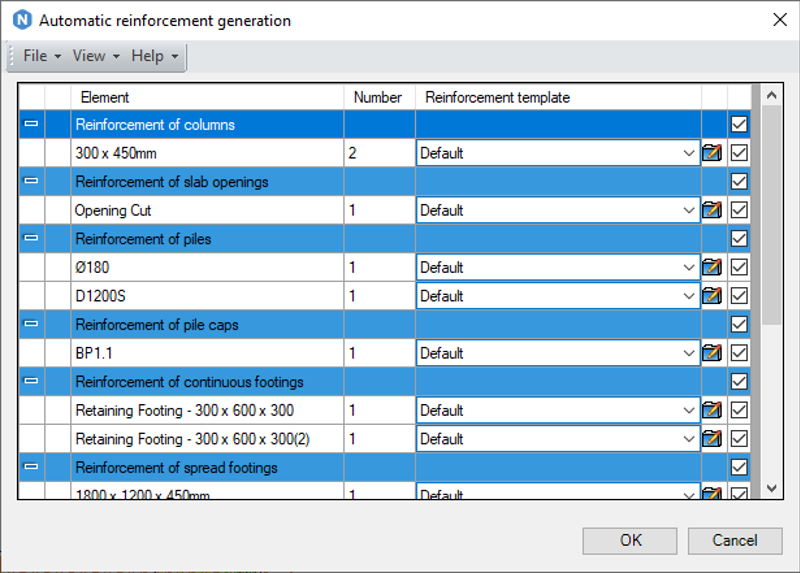800x573 pixels.
Task: Open template settings icon for Ø180 pile
Action: tap(712, 267)
